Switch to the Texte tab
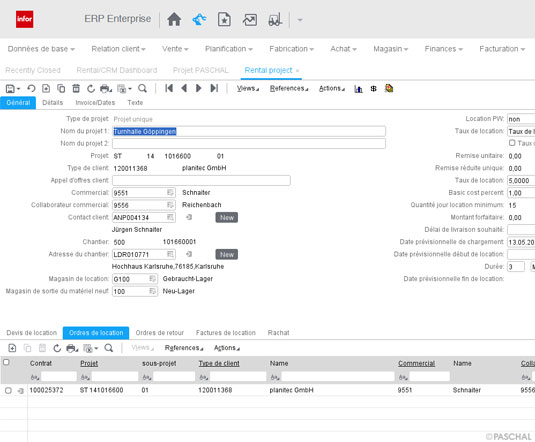 coord(135,103)
